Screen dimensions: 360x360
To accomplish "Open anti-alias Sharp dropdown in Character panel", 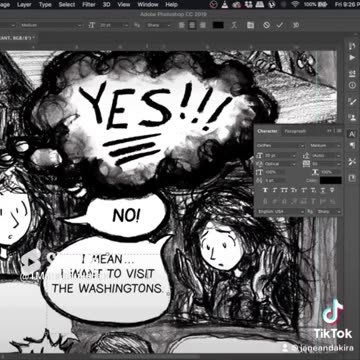I will (x=328, y=212).
